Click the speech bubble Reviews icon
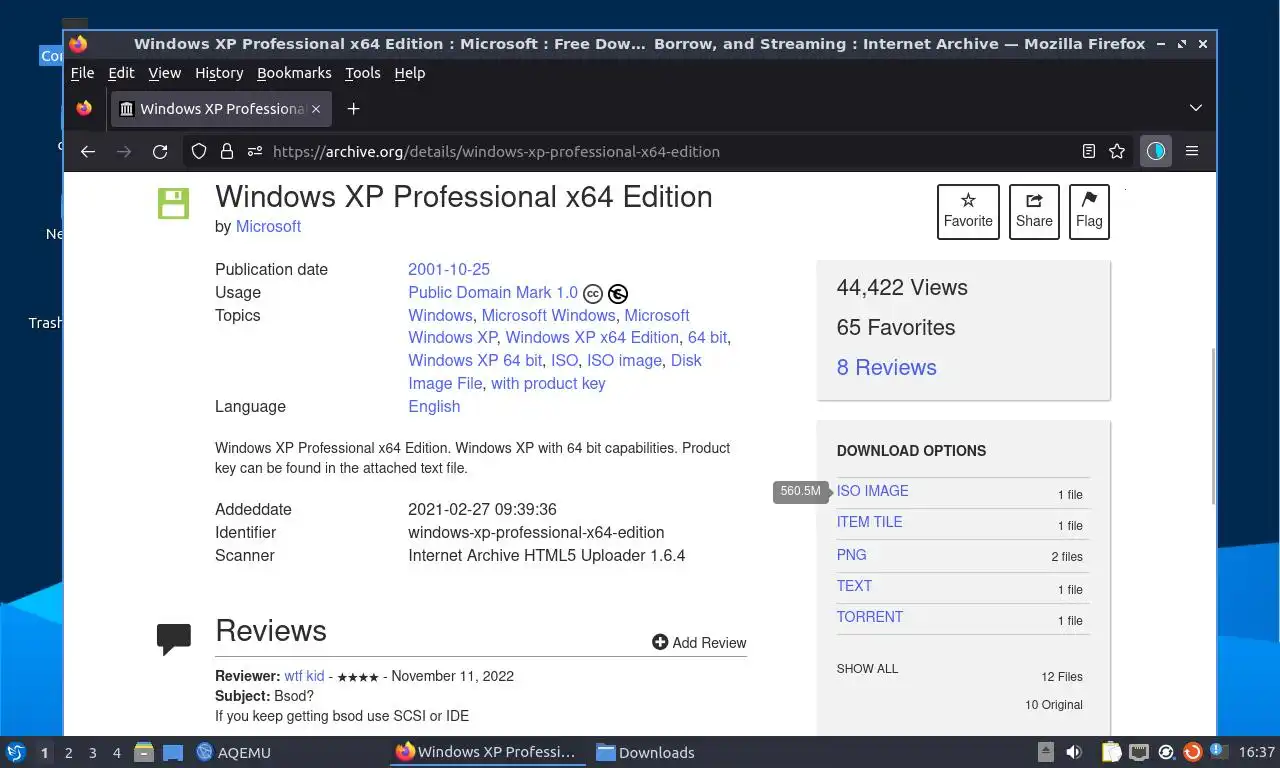 [x=174, y=638]
